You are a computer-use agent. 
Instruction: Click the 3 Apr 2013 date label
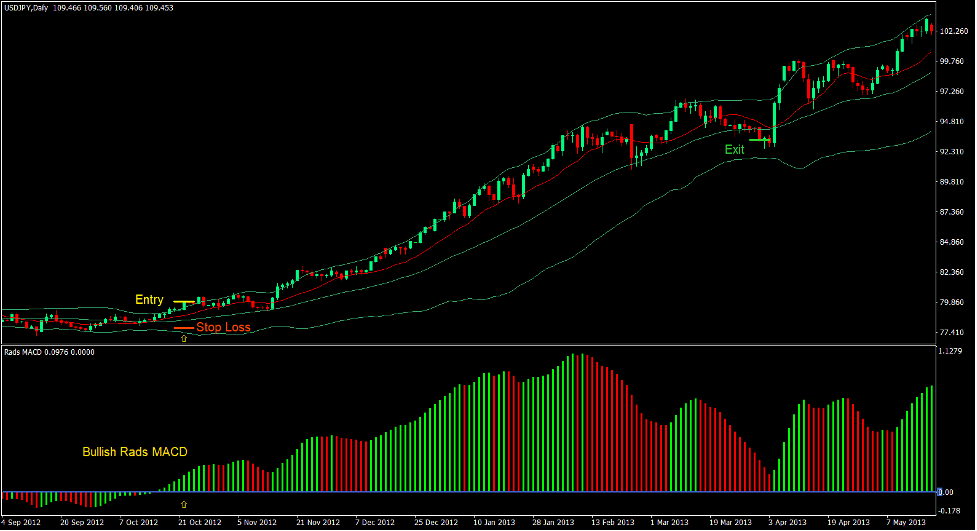[789, 522]
